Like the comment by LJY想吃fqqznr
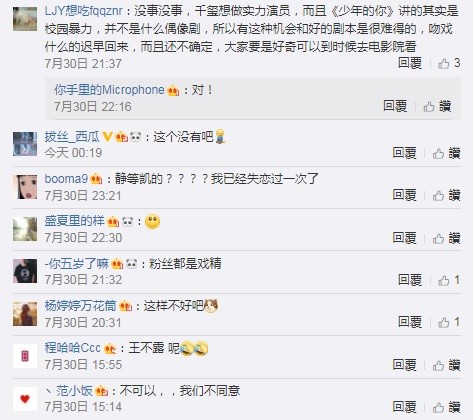This screenshot has height=420, width=473. pyautogui.click(x=449, y=63)
